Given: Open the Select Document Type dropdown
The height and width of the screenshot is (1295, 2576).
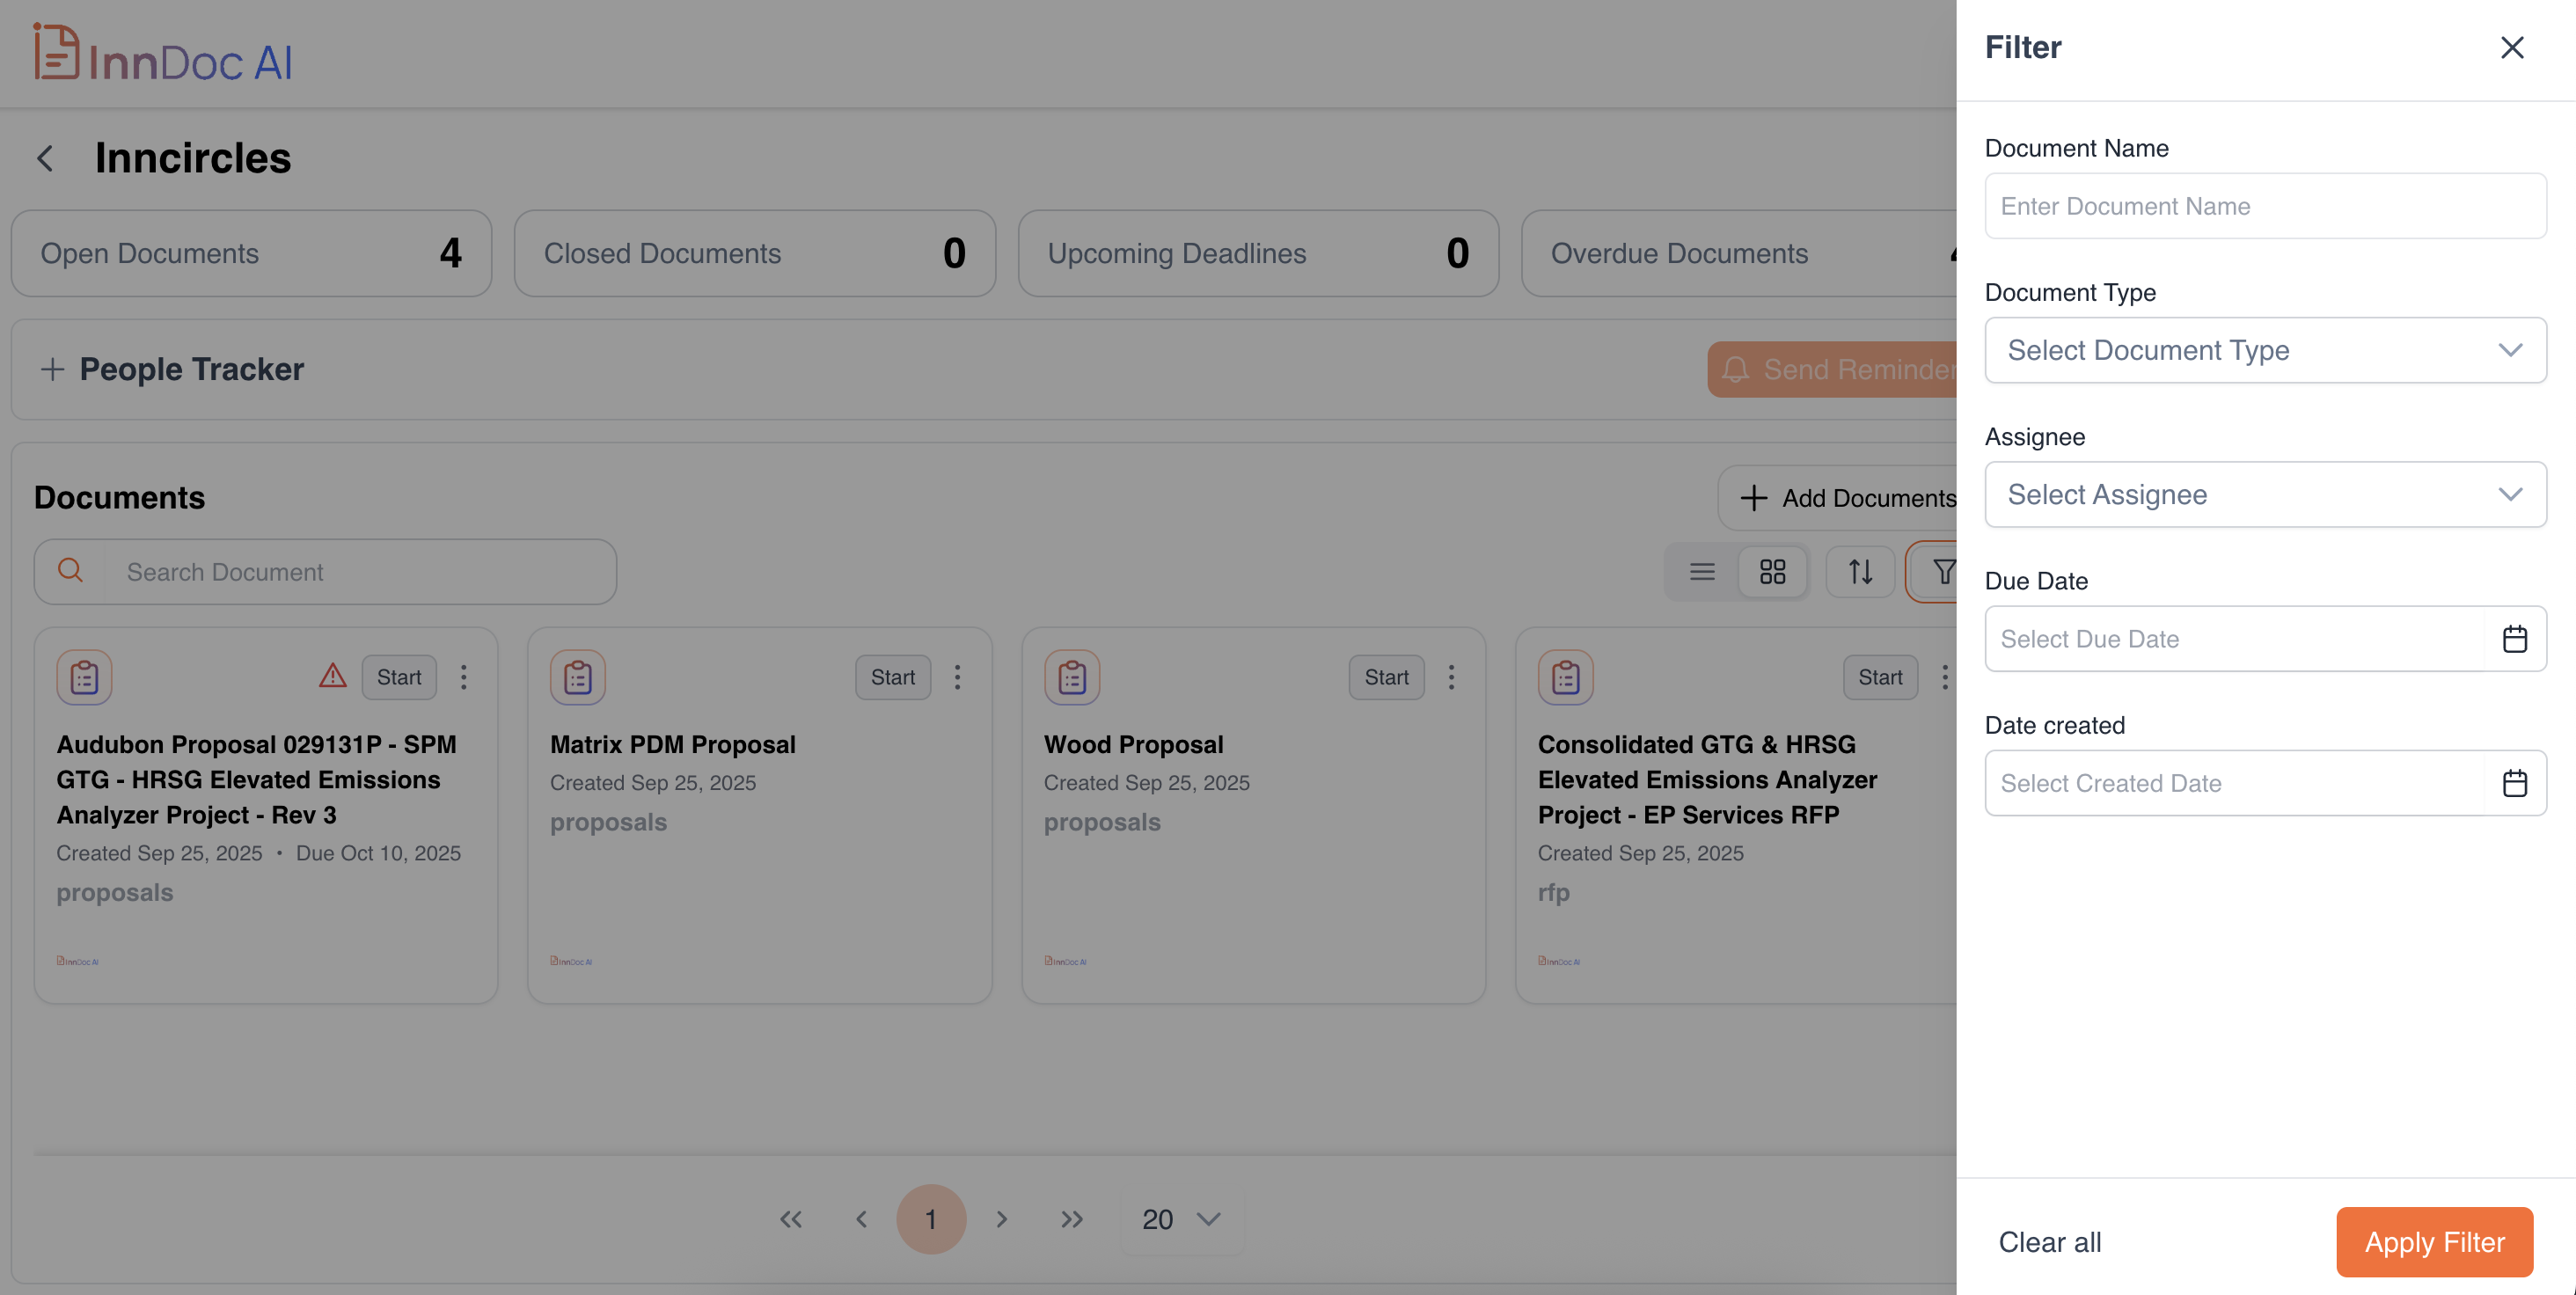Looking at the screenshot, I should click(2265, 350).
